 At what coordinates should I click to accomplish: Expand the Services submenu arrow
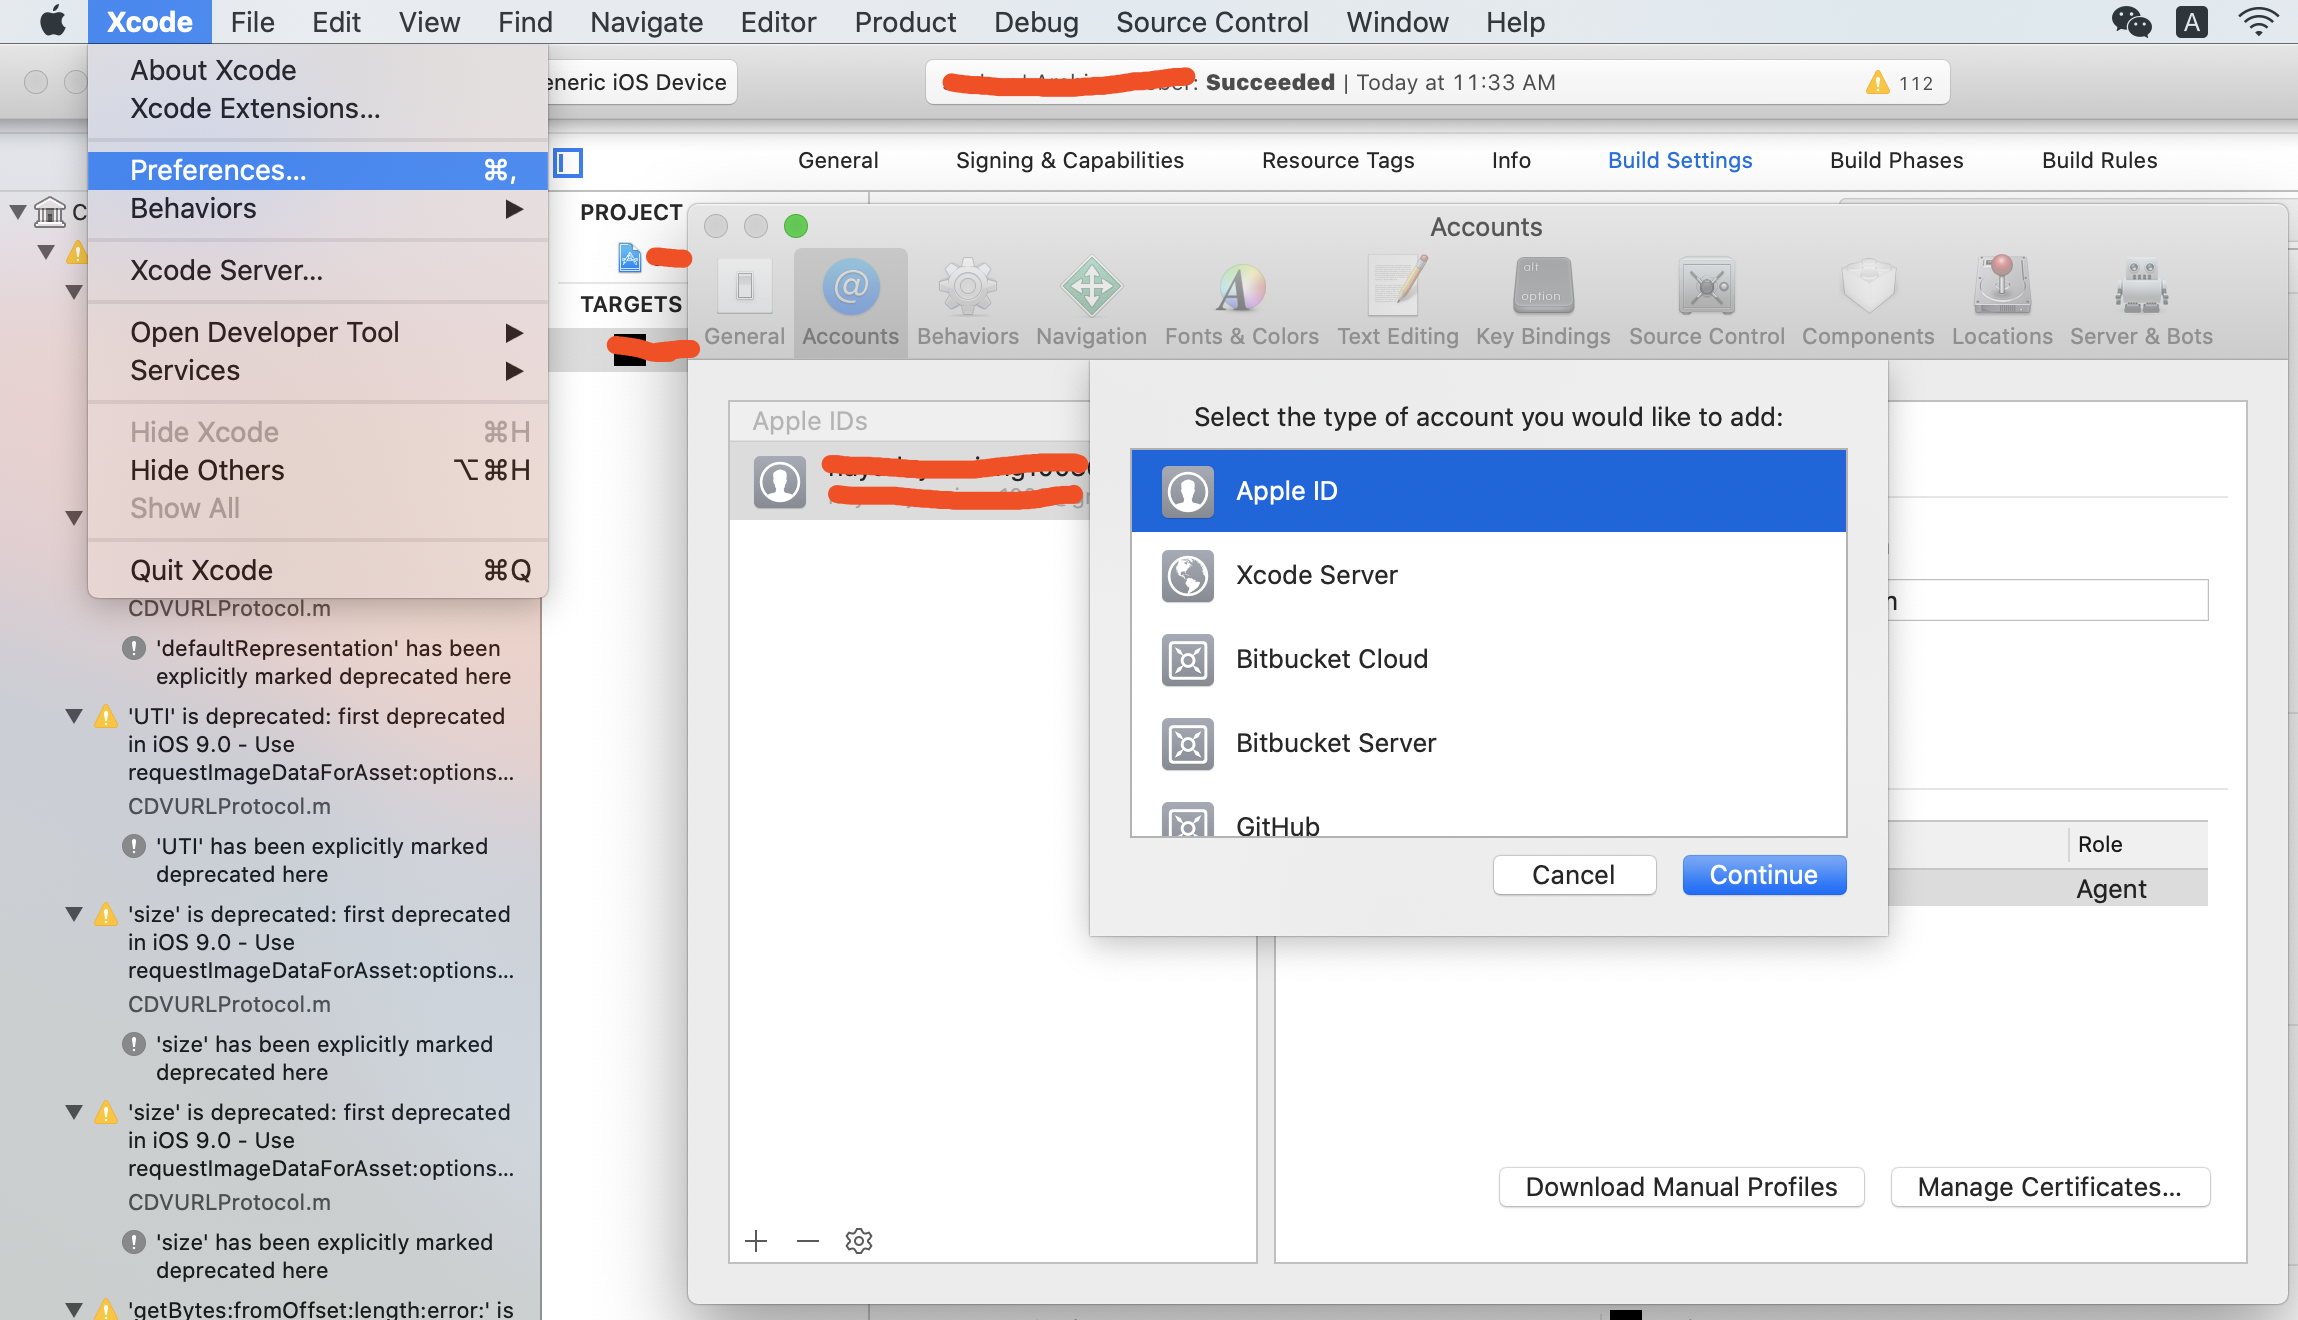(x=514, y=371)
